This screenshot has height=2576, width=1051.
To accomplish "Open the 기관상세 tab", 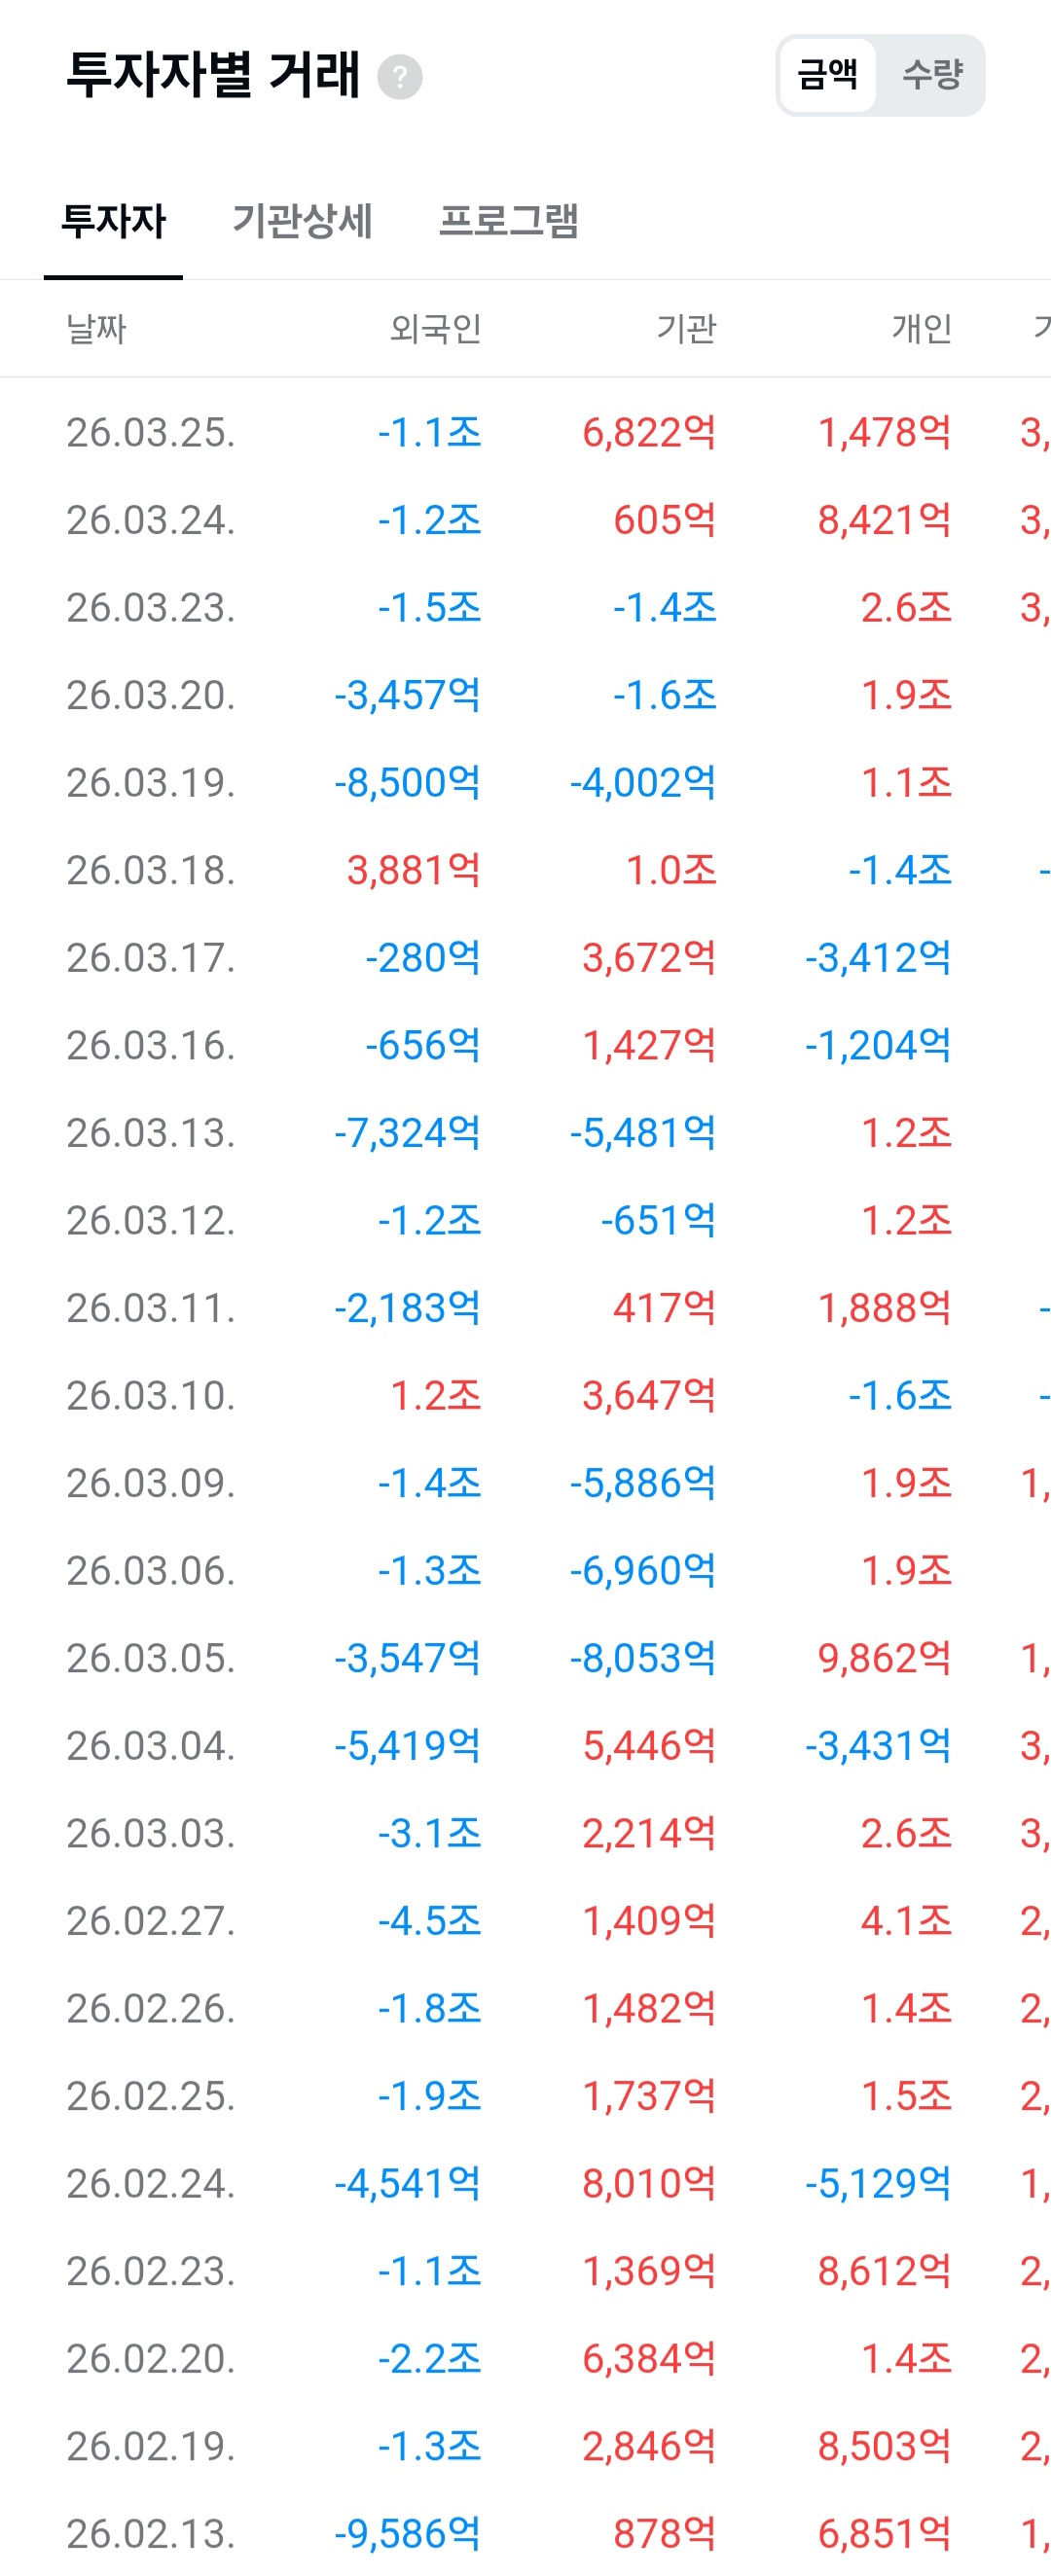I will [302, 221].
